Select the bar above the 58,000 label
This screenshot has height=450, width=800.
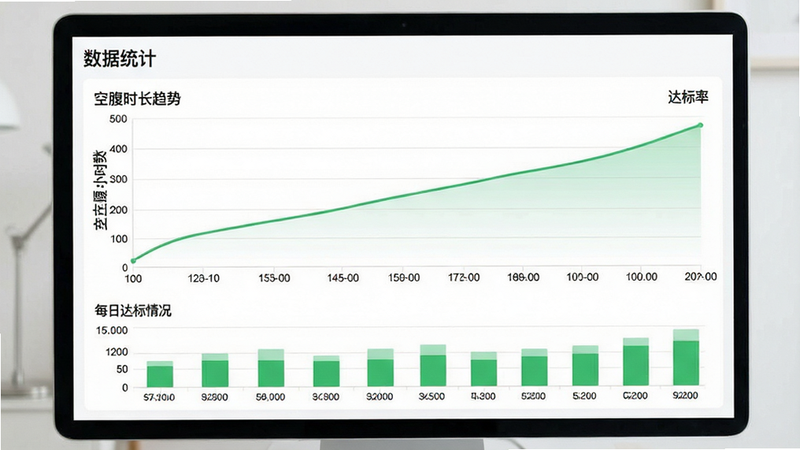tap(271, 368)
